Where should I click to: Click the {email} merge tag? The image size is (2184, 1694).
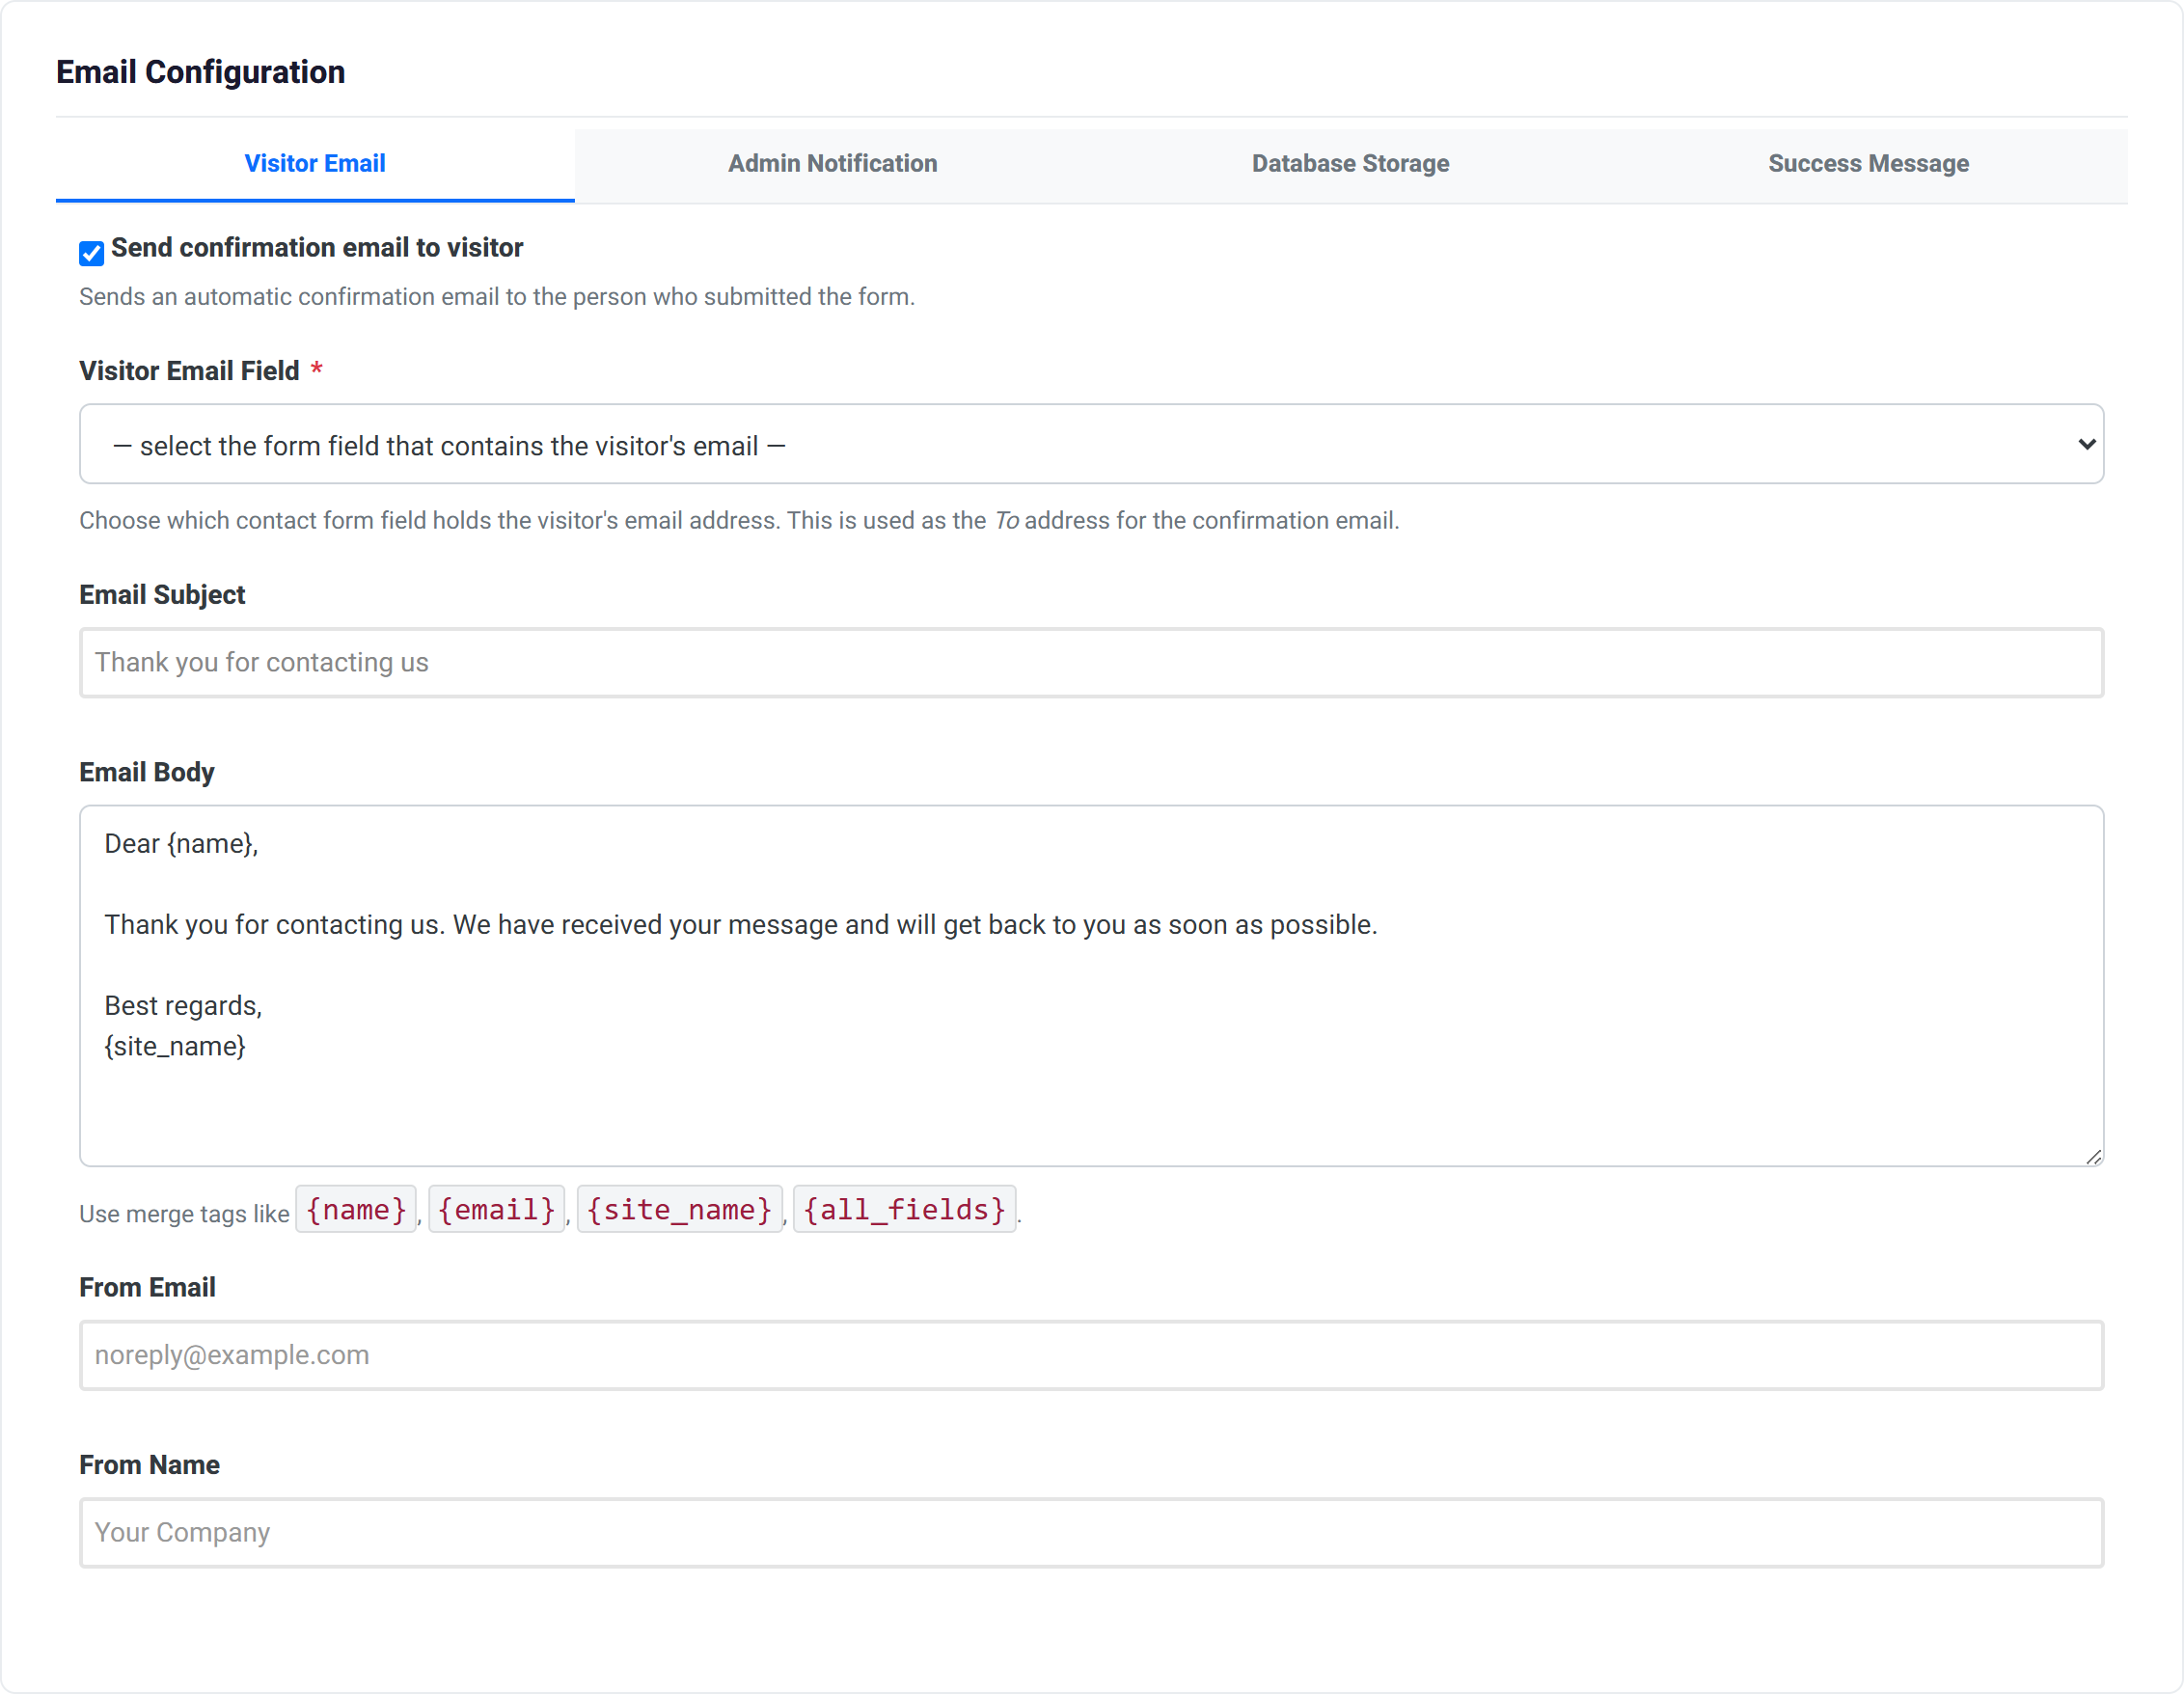497,1210
